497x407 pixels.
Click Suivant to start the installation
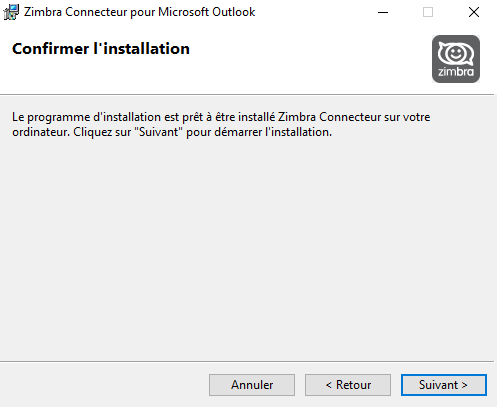pos(444,385)
